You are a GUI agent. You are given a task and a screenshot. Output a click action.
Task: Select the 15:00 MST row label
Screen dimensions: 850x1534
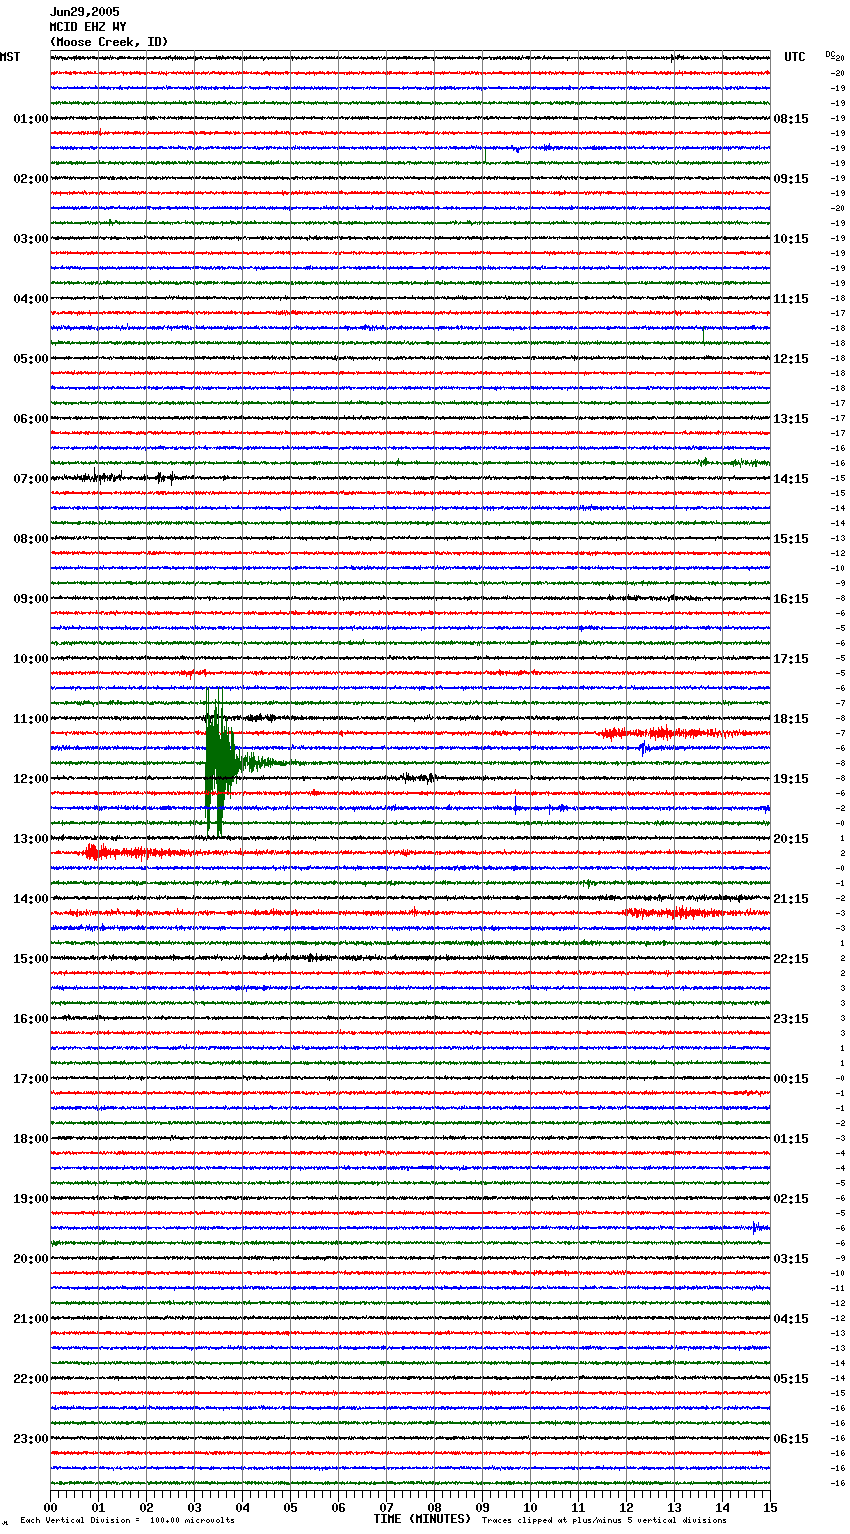(x=31, y=959)
